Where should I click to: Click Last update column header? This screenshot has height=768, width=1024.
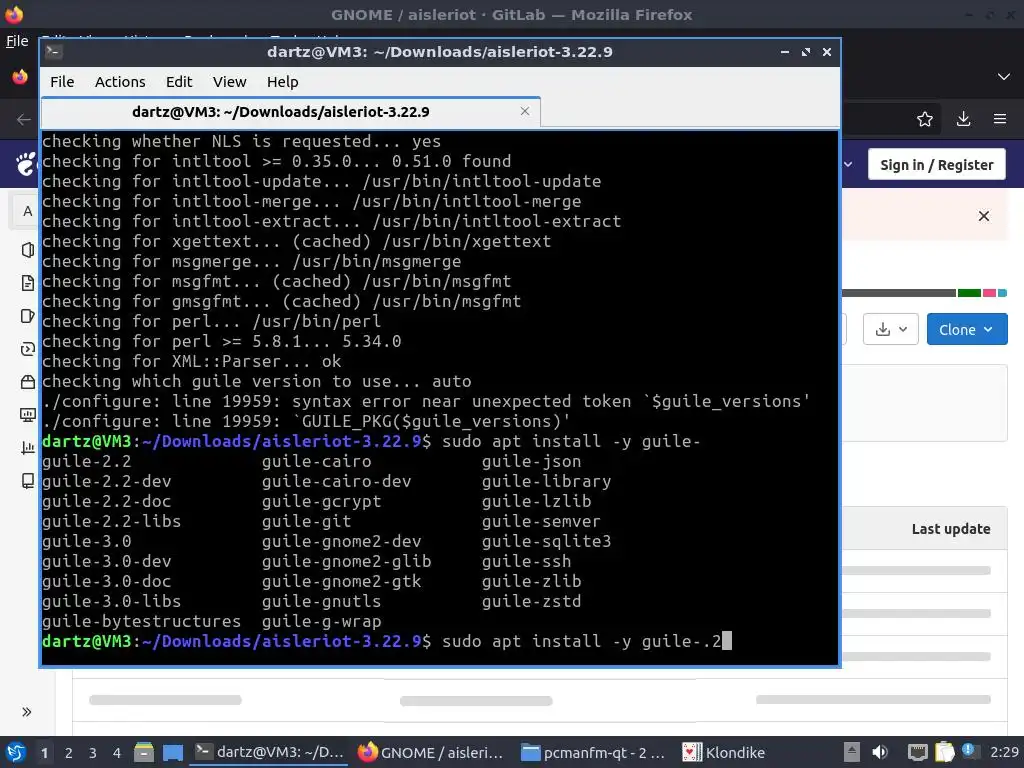point(950,529)
